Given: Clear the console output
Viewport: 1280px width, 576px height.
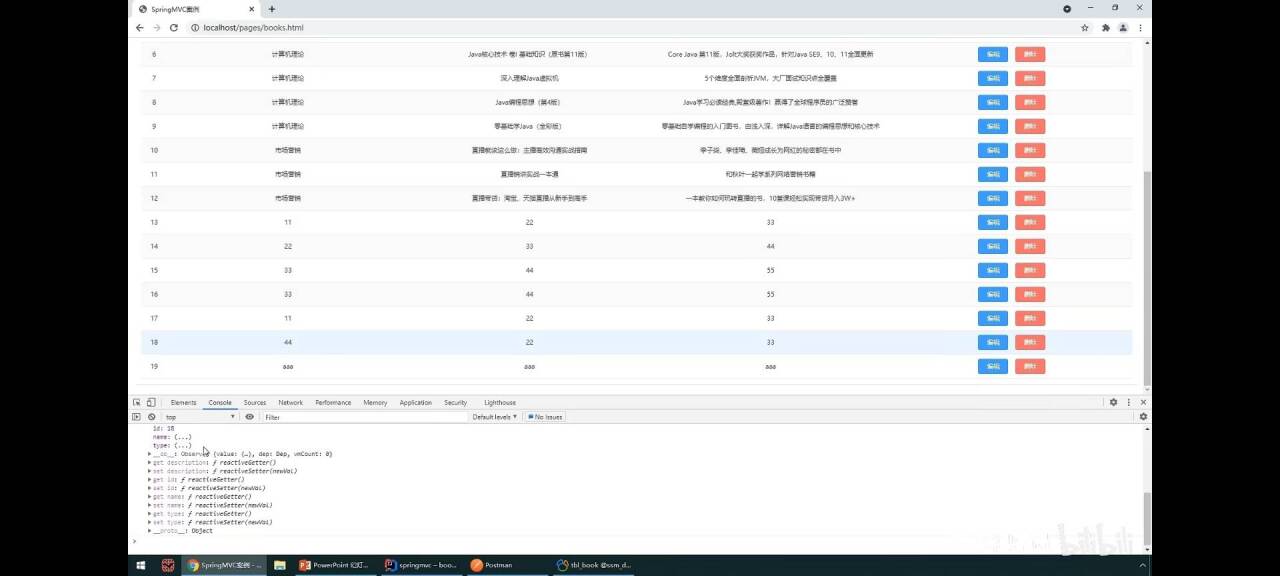Looking at the screenshot, I should click(x=151, y=417).
